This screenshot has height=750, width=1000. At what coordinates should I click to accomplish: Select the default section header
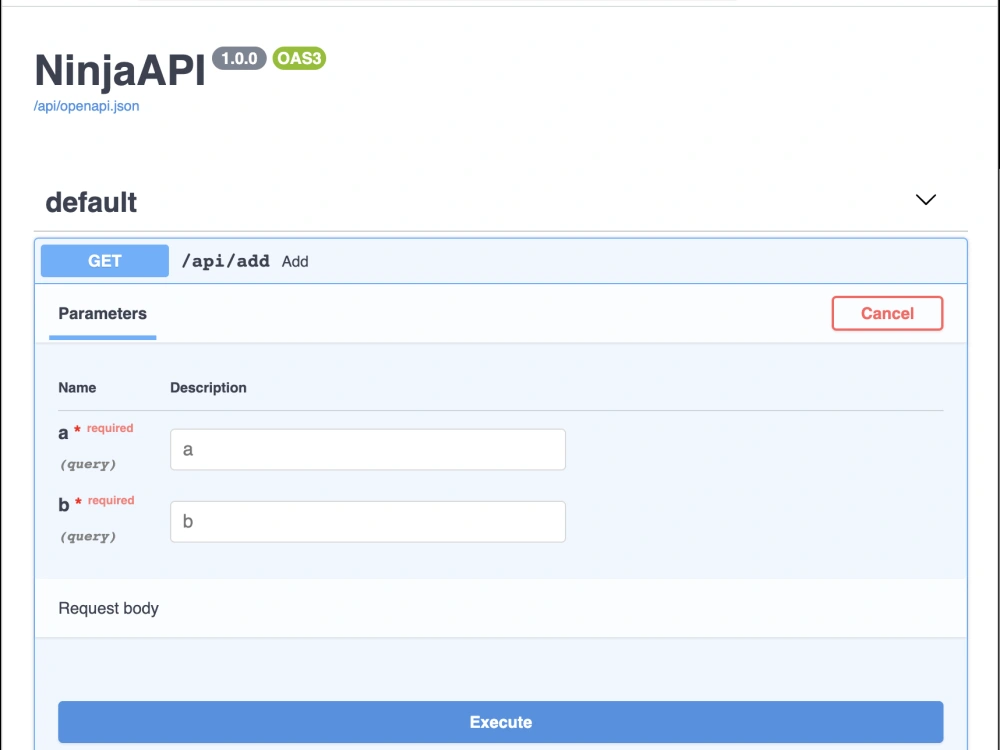click(x=90, y=202)
